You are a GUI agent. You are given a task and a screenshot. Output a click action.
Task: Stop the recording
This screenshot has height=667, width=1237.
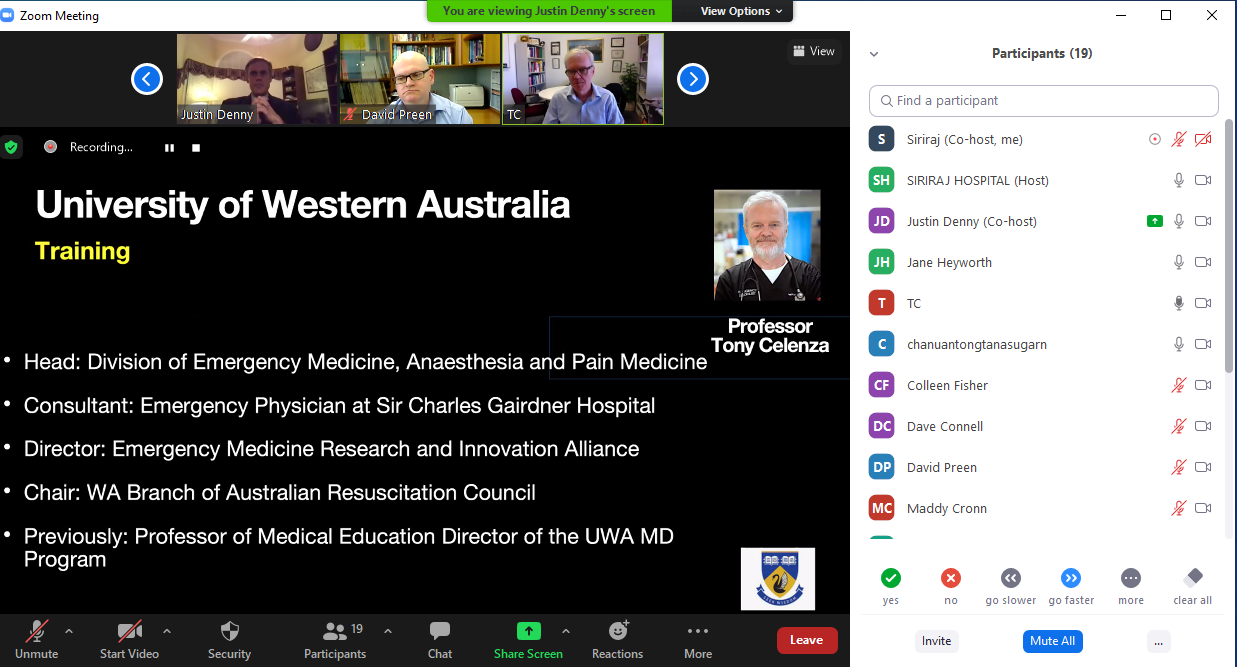[196, 148]
